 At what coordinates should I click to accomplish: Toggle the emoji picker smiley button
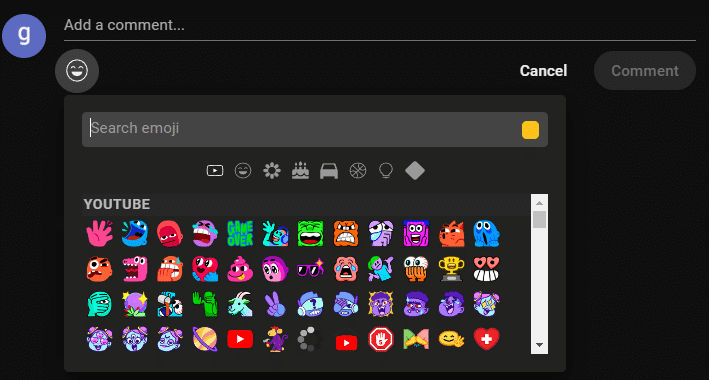point(77,71)
